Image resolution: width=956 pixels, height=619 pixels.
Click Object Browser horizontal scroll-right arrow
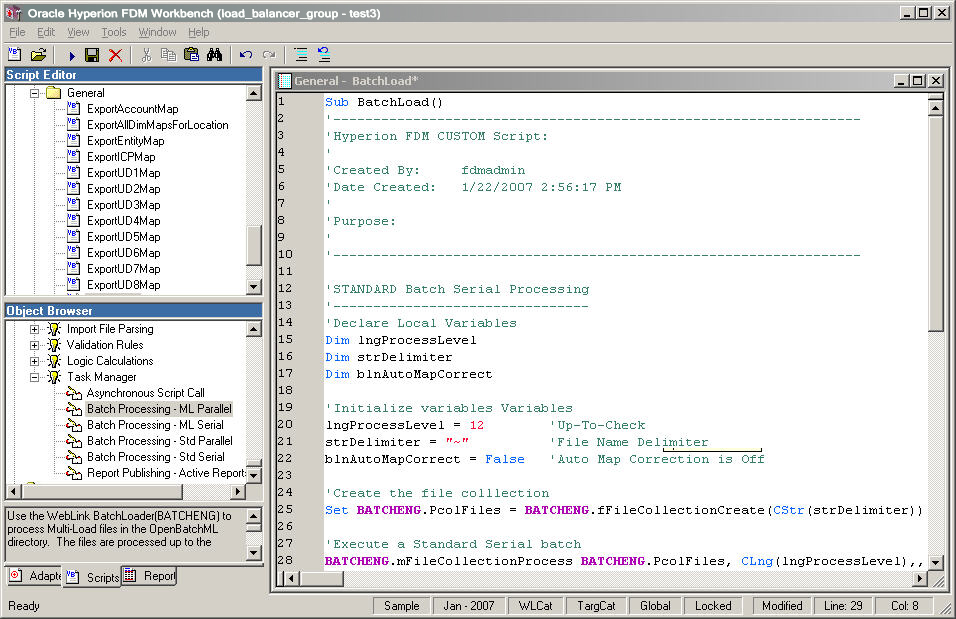238,491
